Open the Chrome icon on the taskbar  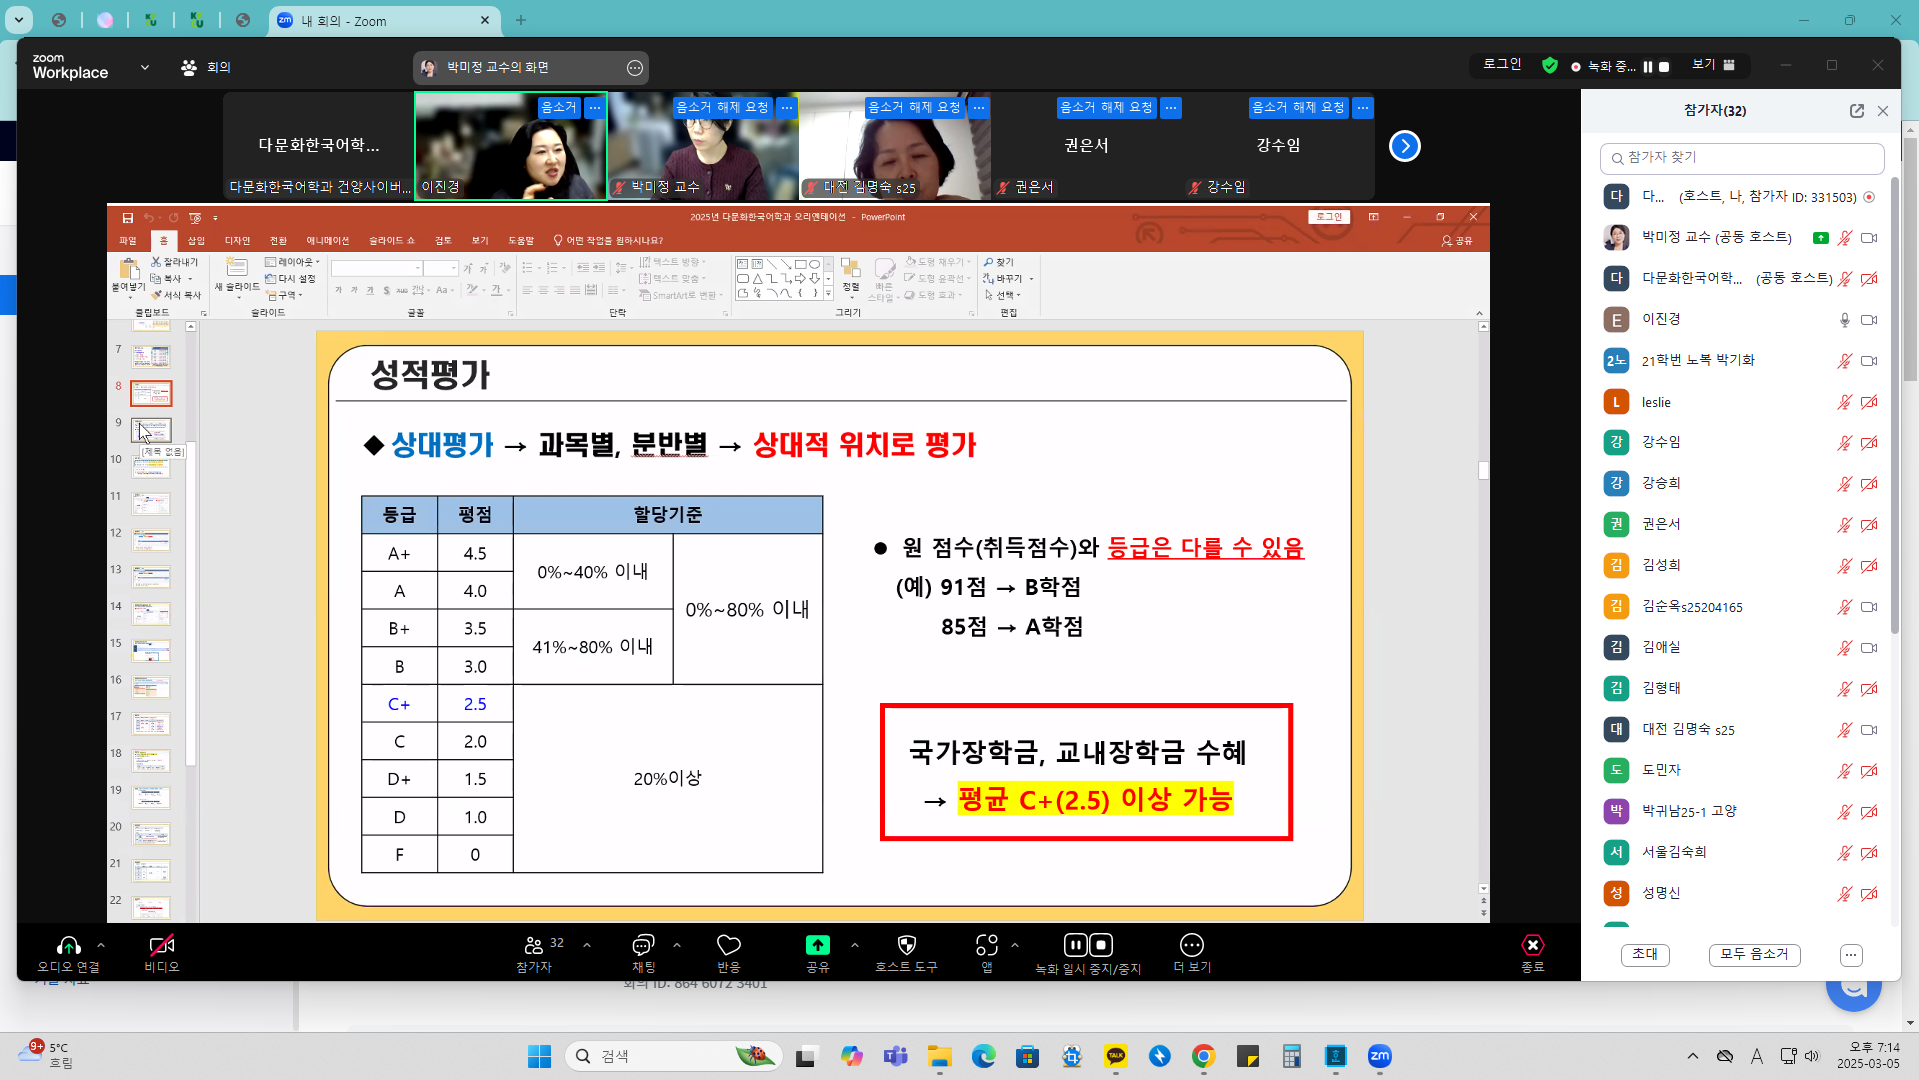coord(1204,1056)
